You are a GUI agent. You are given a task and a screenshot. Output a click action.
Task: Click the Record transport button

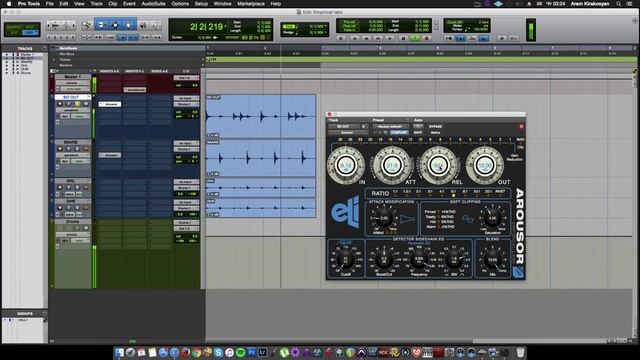[427, 38]
